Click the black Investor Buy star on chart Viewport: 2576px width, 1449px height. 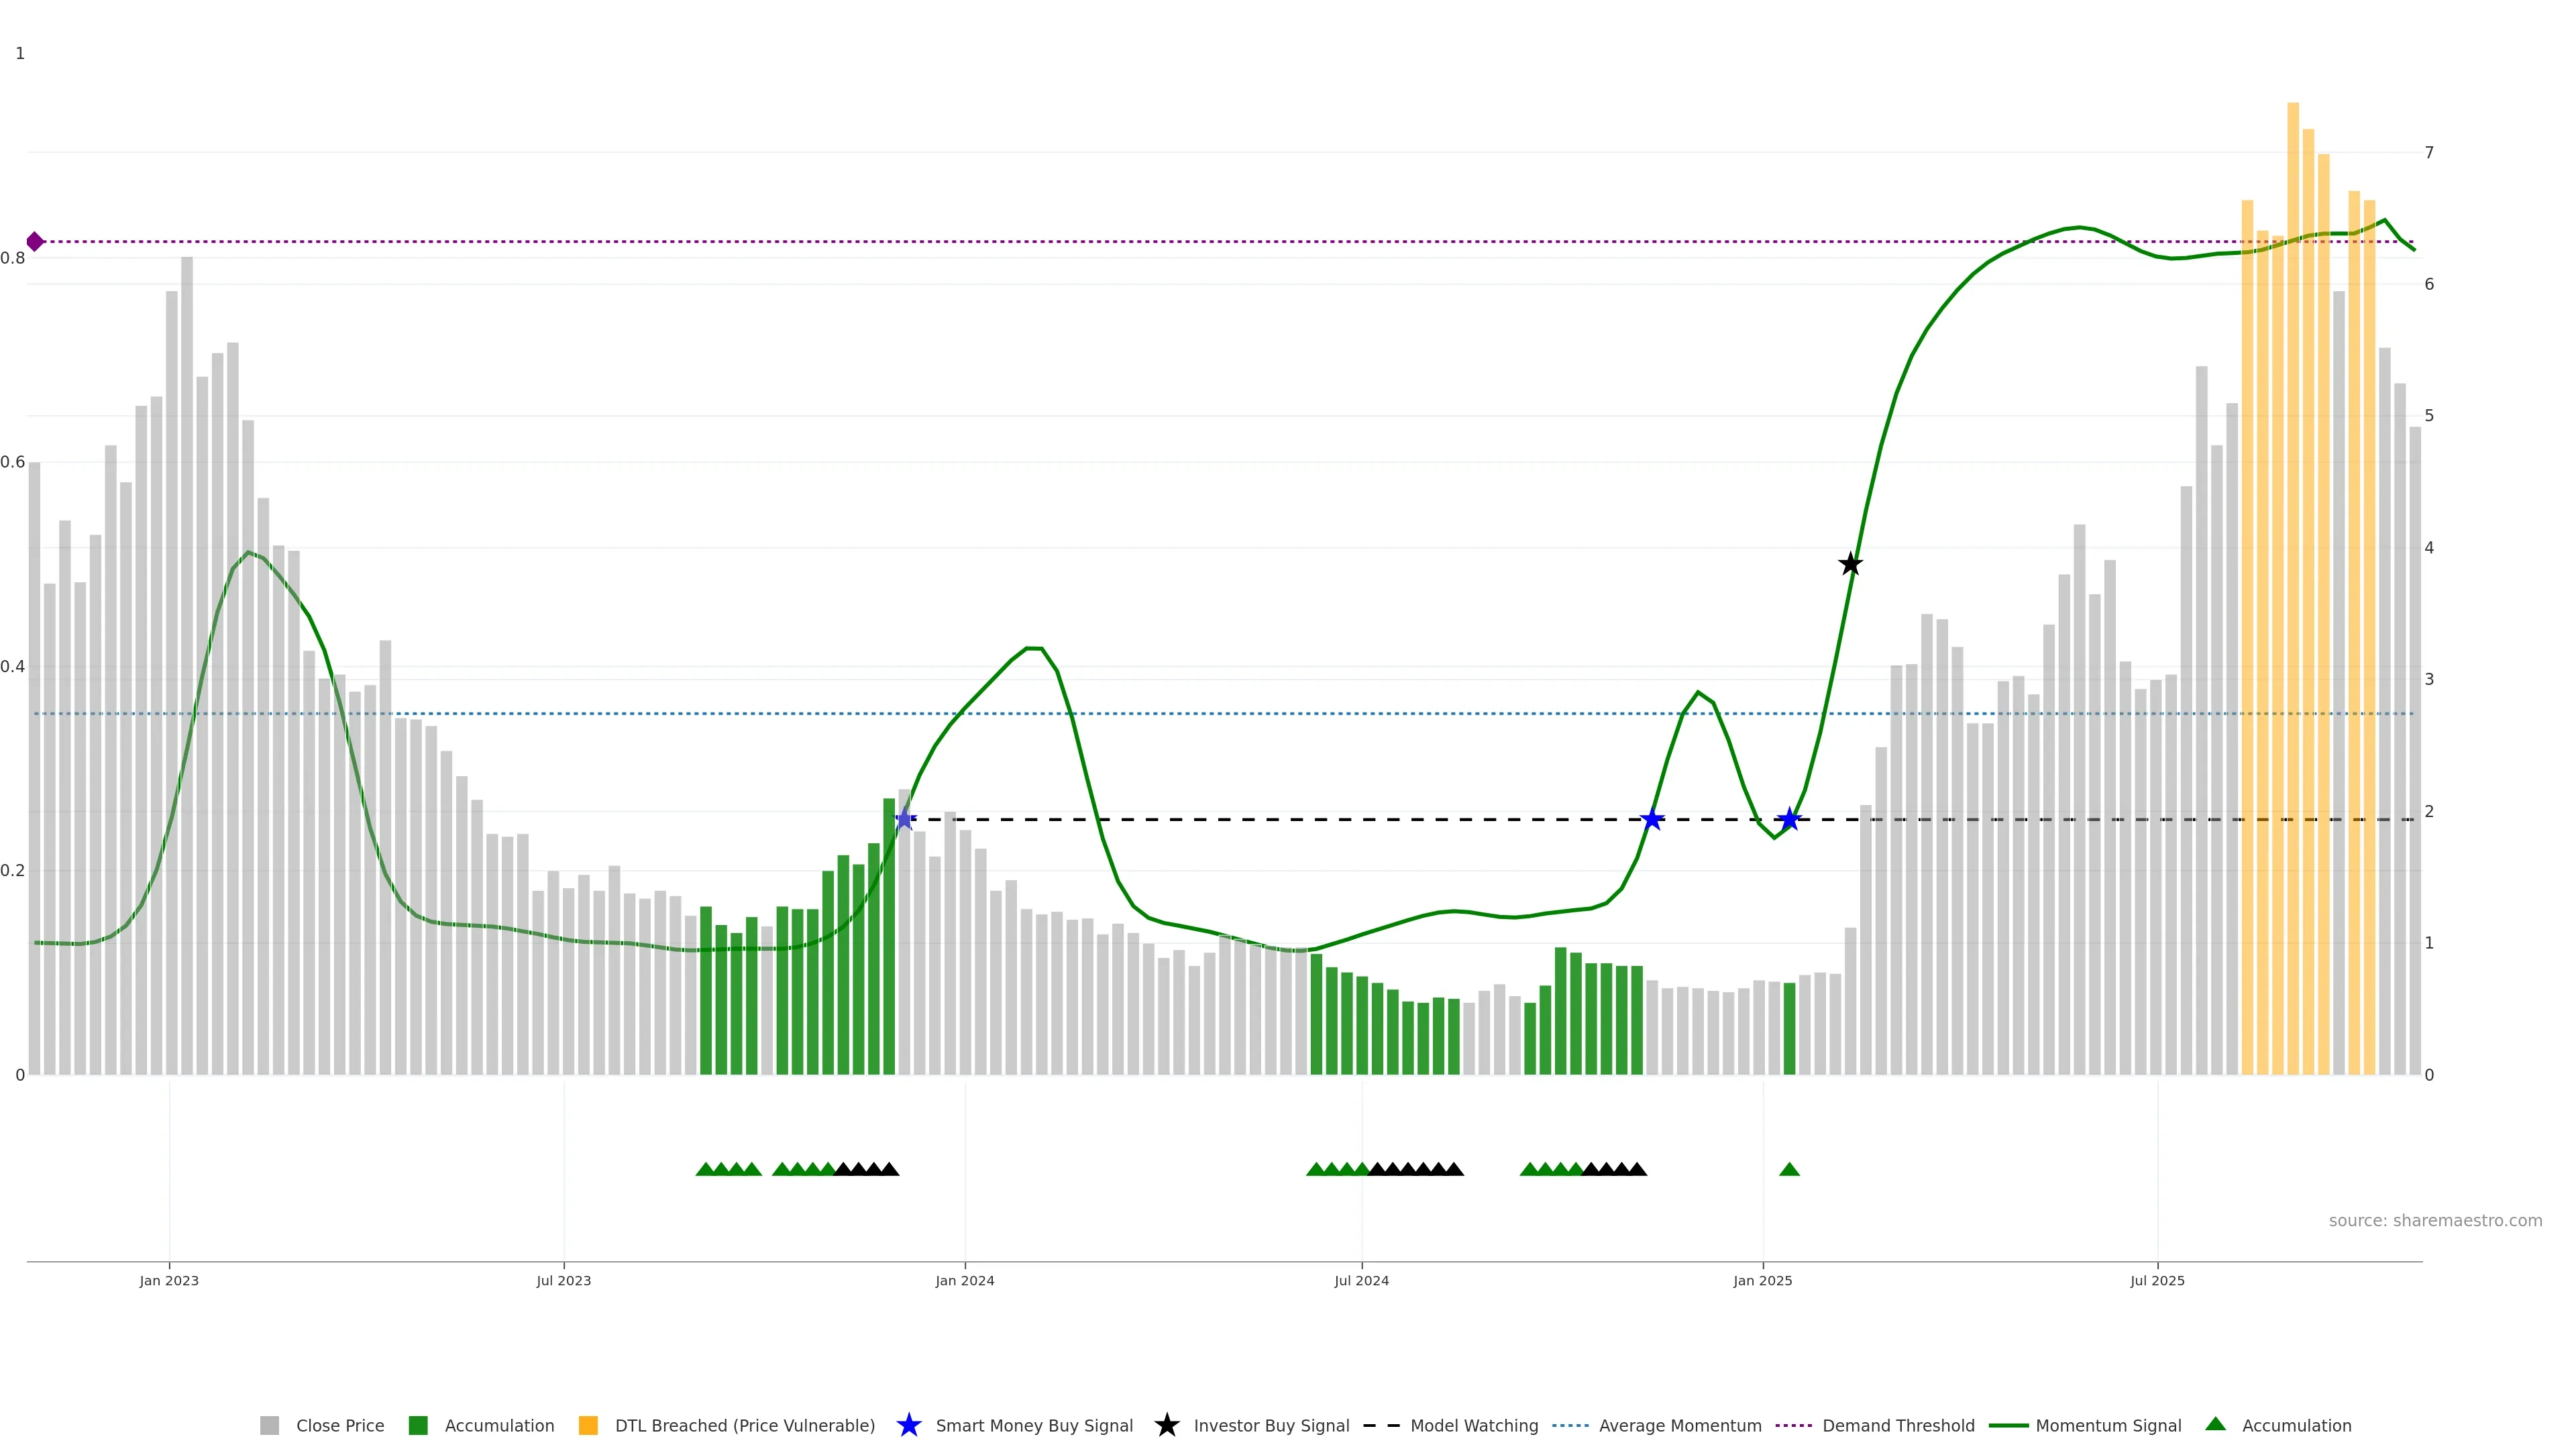click(x=1850, y=564)
